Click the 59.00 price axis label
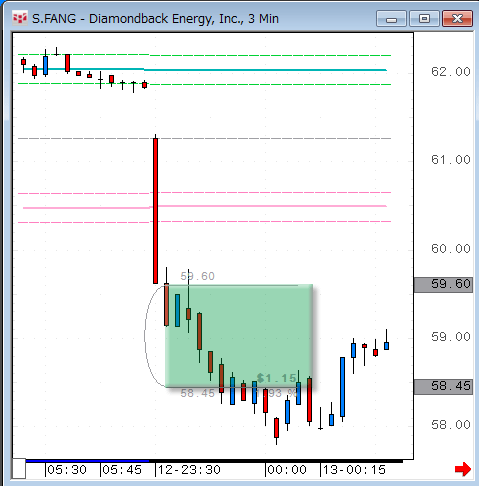This screenshot has width=479, height=486. coord(451,337)
